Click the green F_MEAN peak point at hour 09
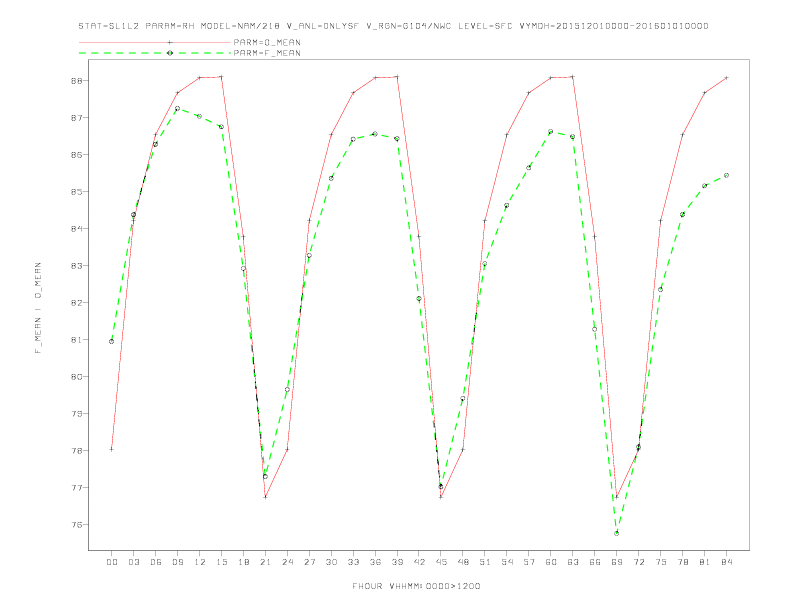 tap(177, 109)
